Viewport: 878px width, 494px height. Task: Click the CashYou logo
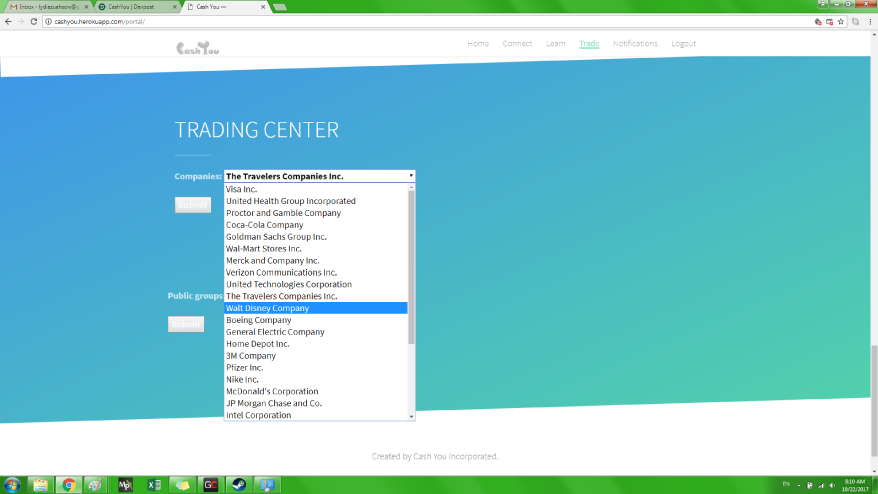[198, 48]
